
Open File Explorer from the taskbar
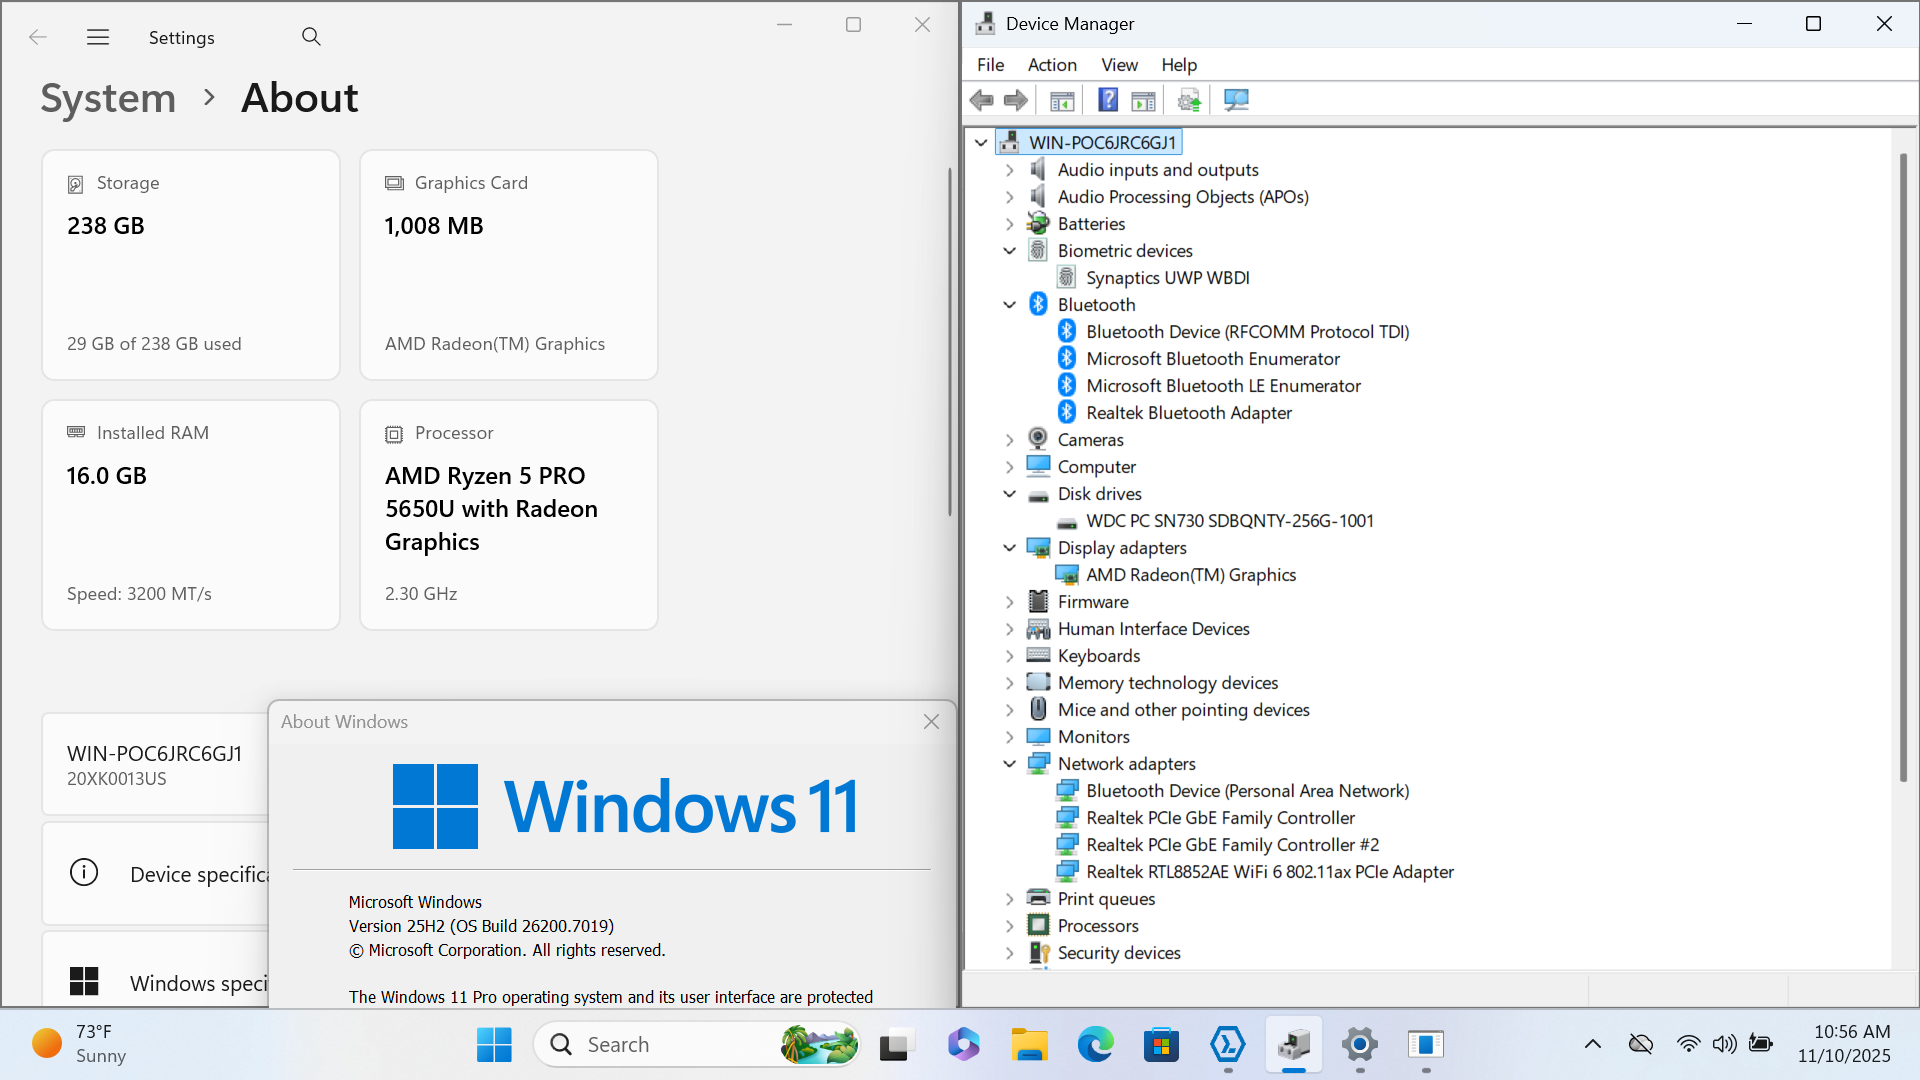tap(1029, 1045)
